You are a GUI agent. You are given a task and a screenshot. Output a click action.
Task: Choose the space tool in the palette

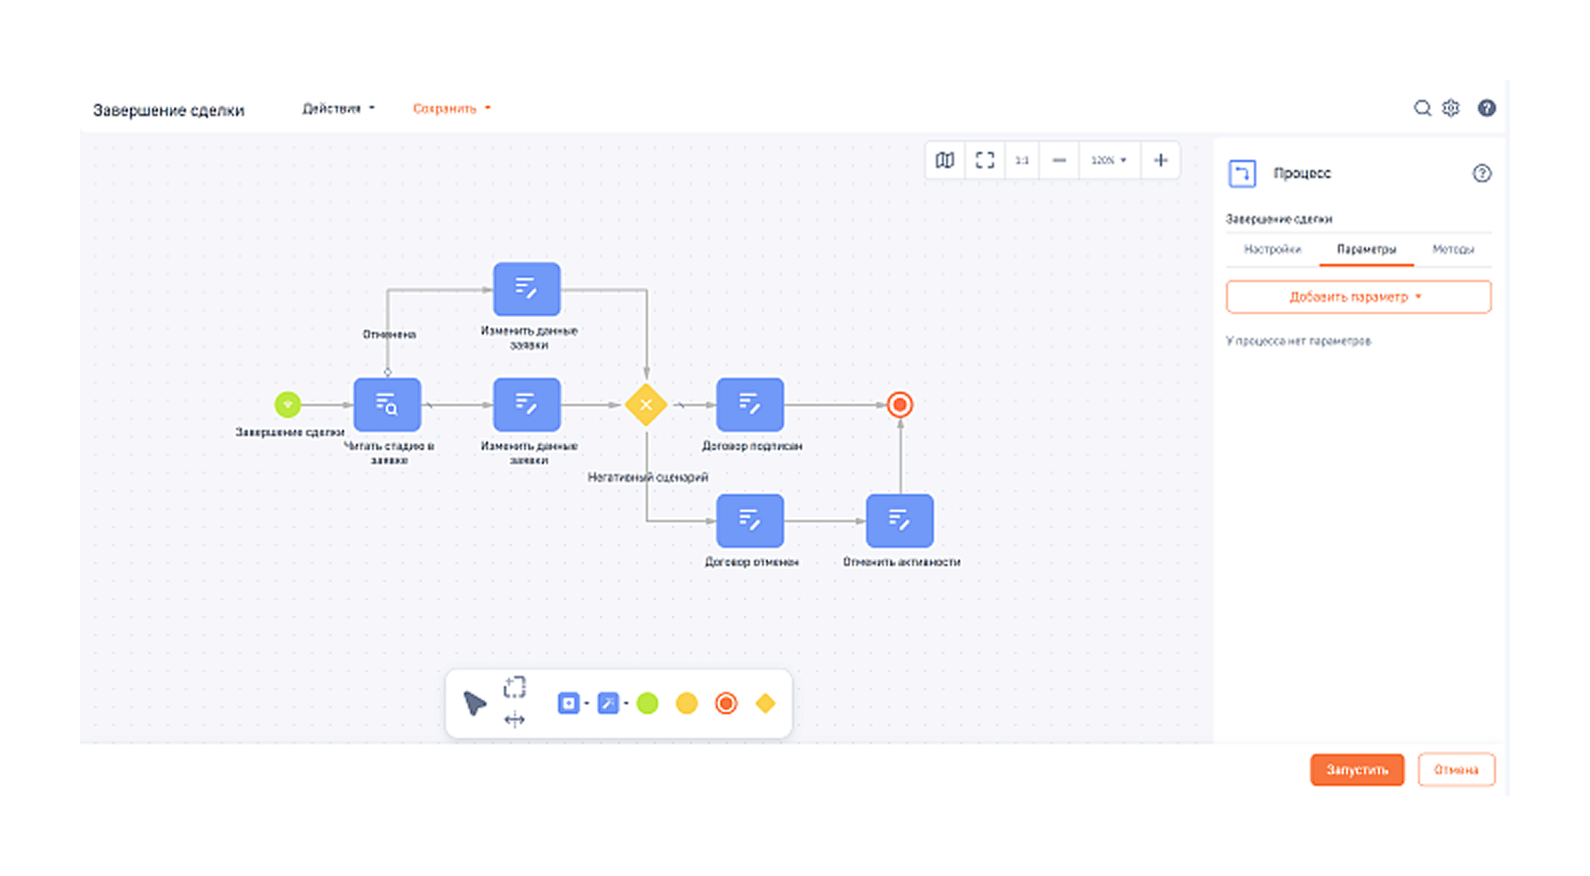pos(514,719)
